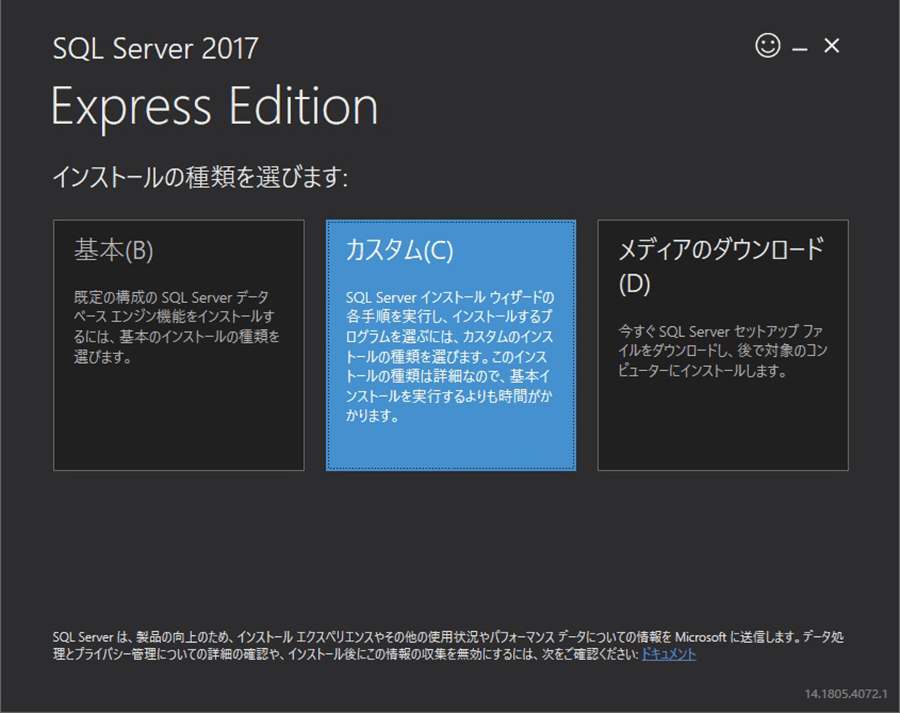Viewport: 900px width, 713px height.
Task: Click the basic install description about データベース エンジン
Action: point(176,327)
